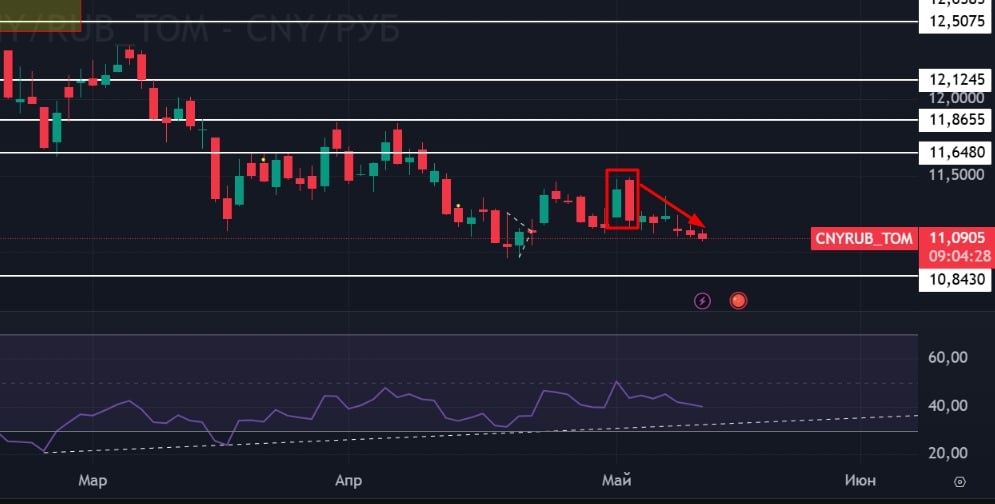
Task: Select the 11,6480 price level label
Action: (x=957, y=152)
